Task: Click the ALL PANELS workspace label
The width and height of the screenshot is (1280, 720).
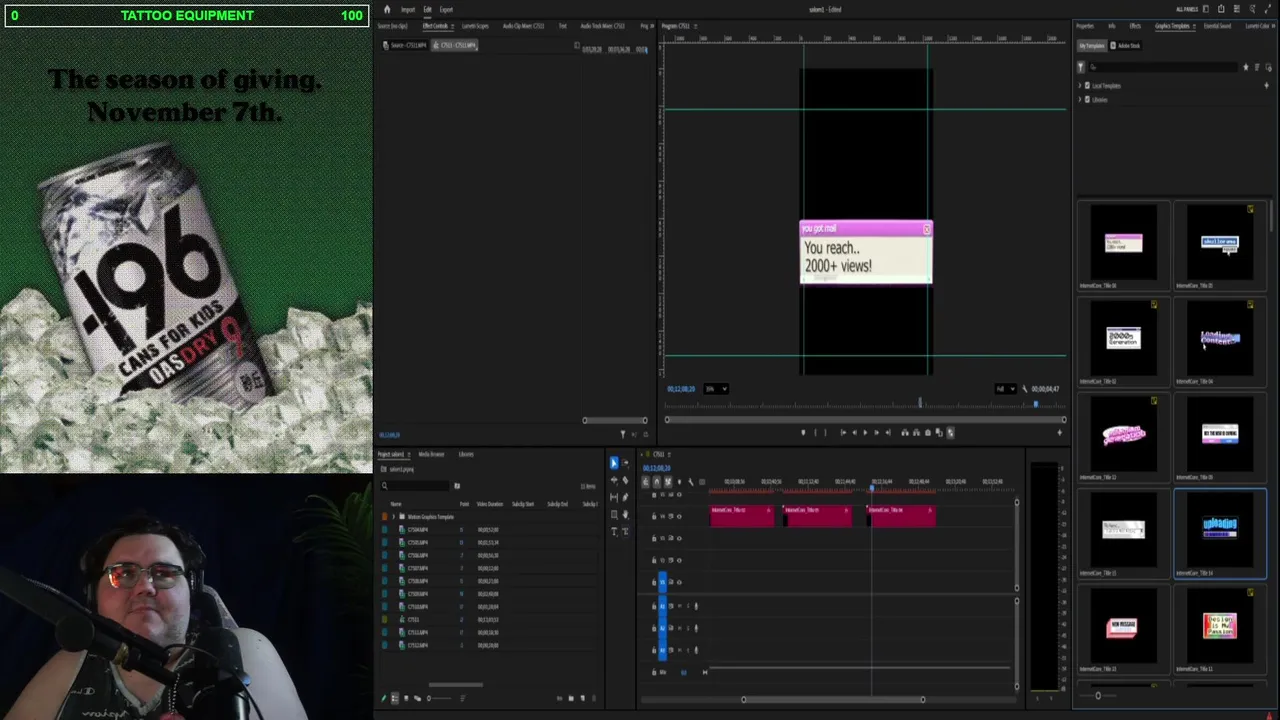Action: pos(1187,9)
